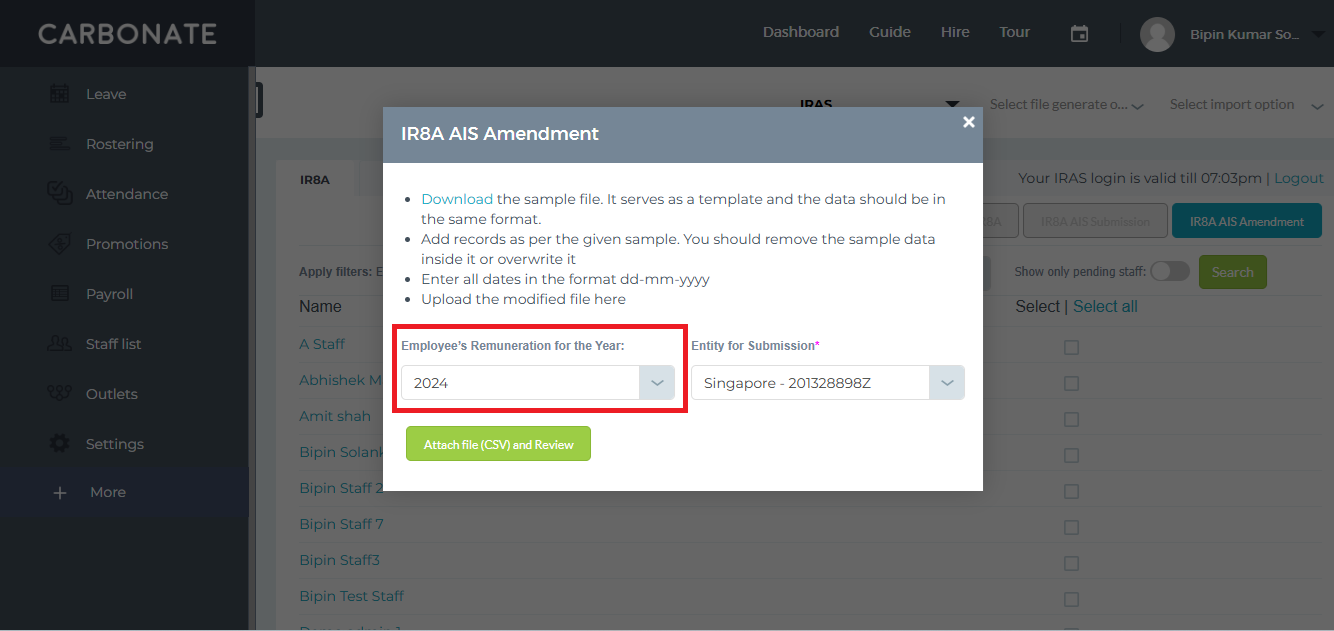Open Staff list people icon
The height and width of the screenshot is (631, 1334).
tap(59, 344)
